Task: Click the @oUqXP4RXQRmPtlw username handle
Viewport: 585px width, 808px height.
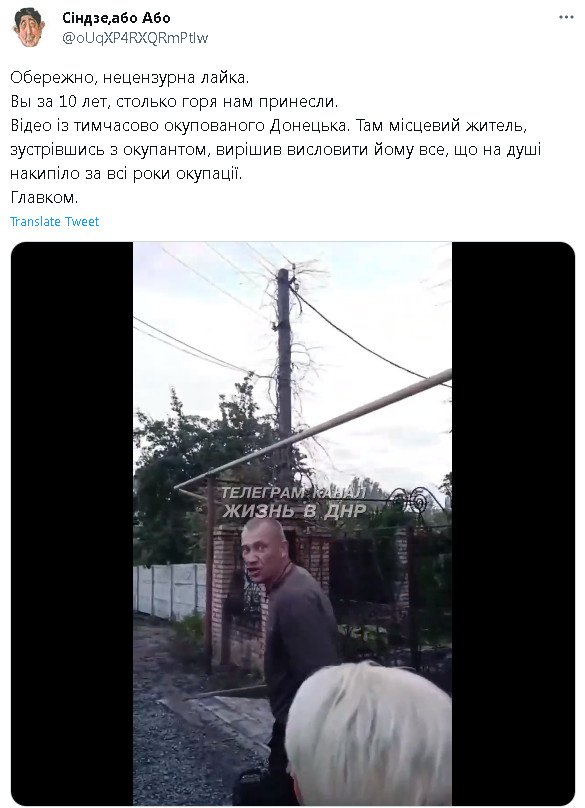Action: point(135,38)
